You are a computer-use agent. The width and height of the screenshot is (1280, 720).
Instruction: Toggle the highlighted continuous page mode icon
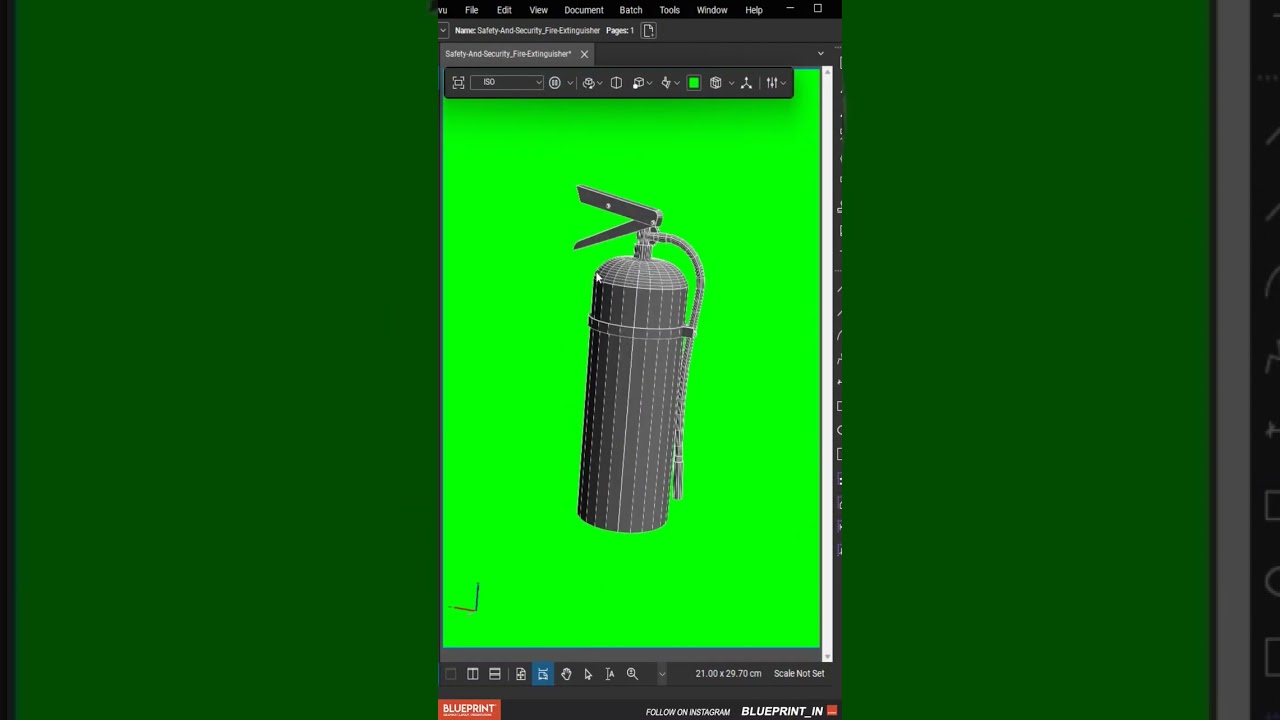coord(543,674)
